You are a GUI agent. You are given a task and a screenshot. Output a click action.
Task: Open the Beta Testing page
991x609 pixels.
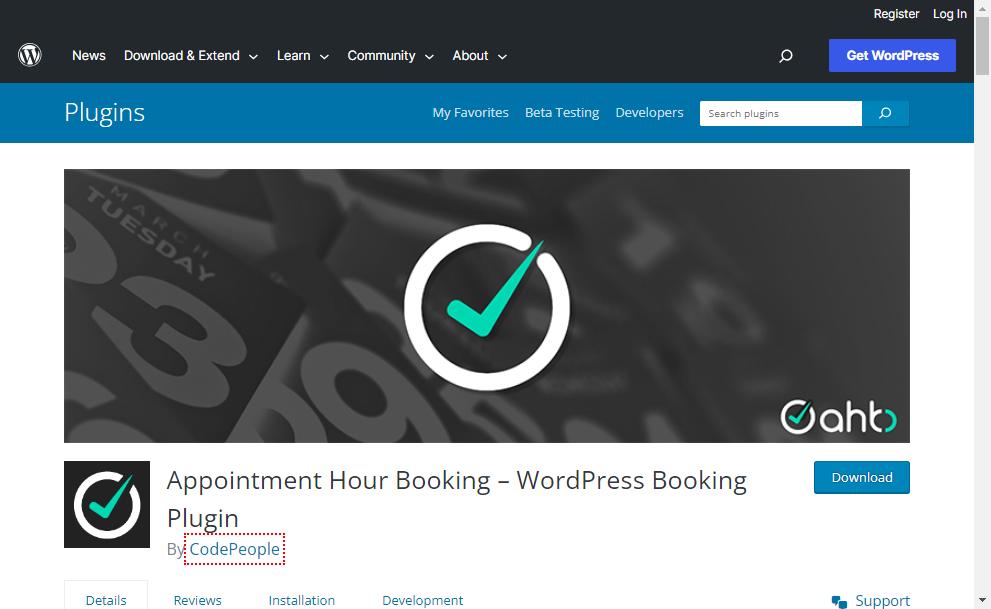[562, 112]
